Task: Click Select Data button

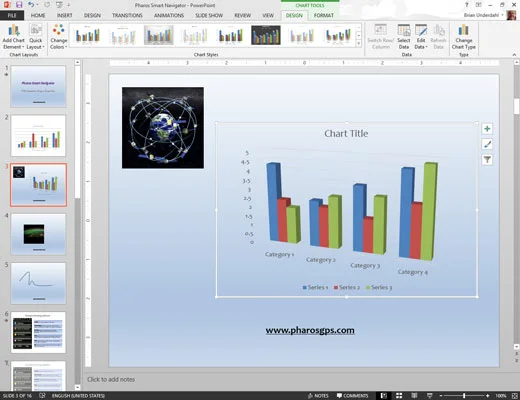Action: click(x=404, y=37)
